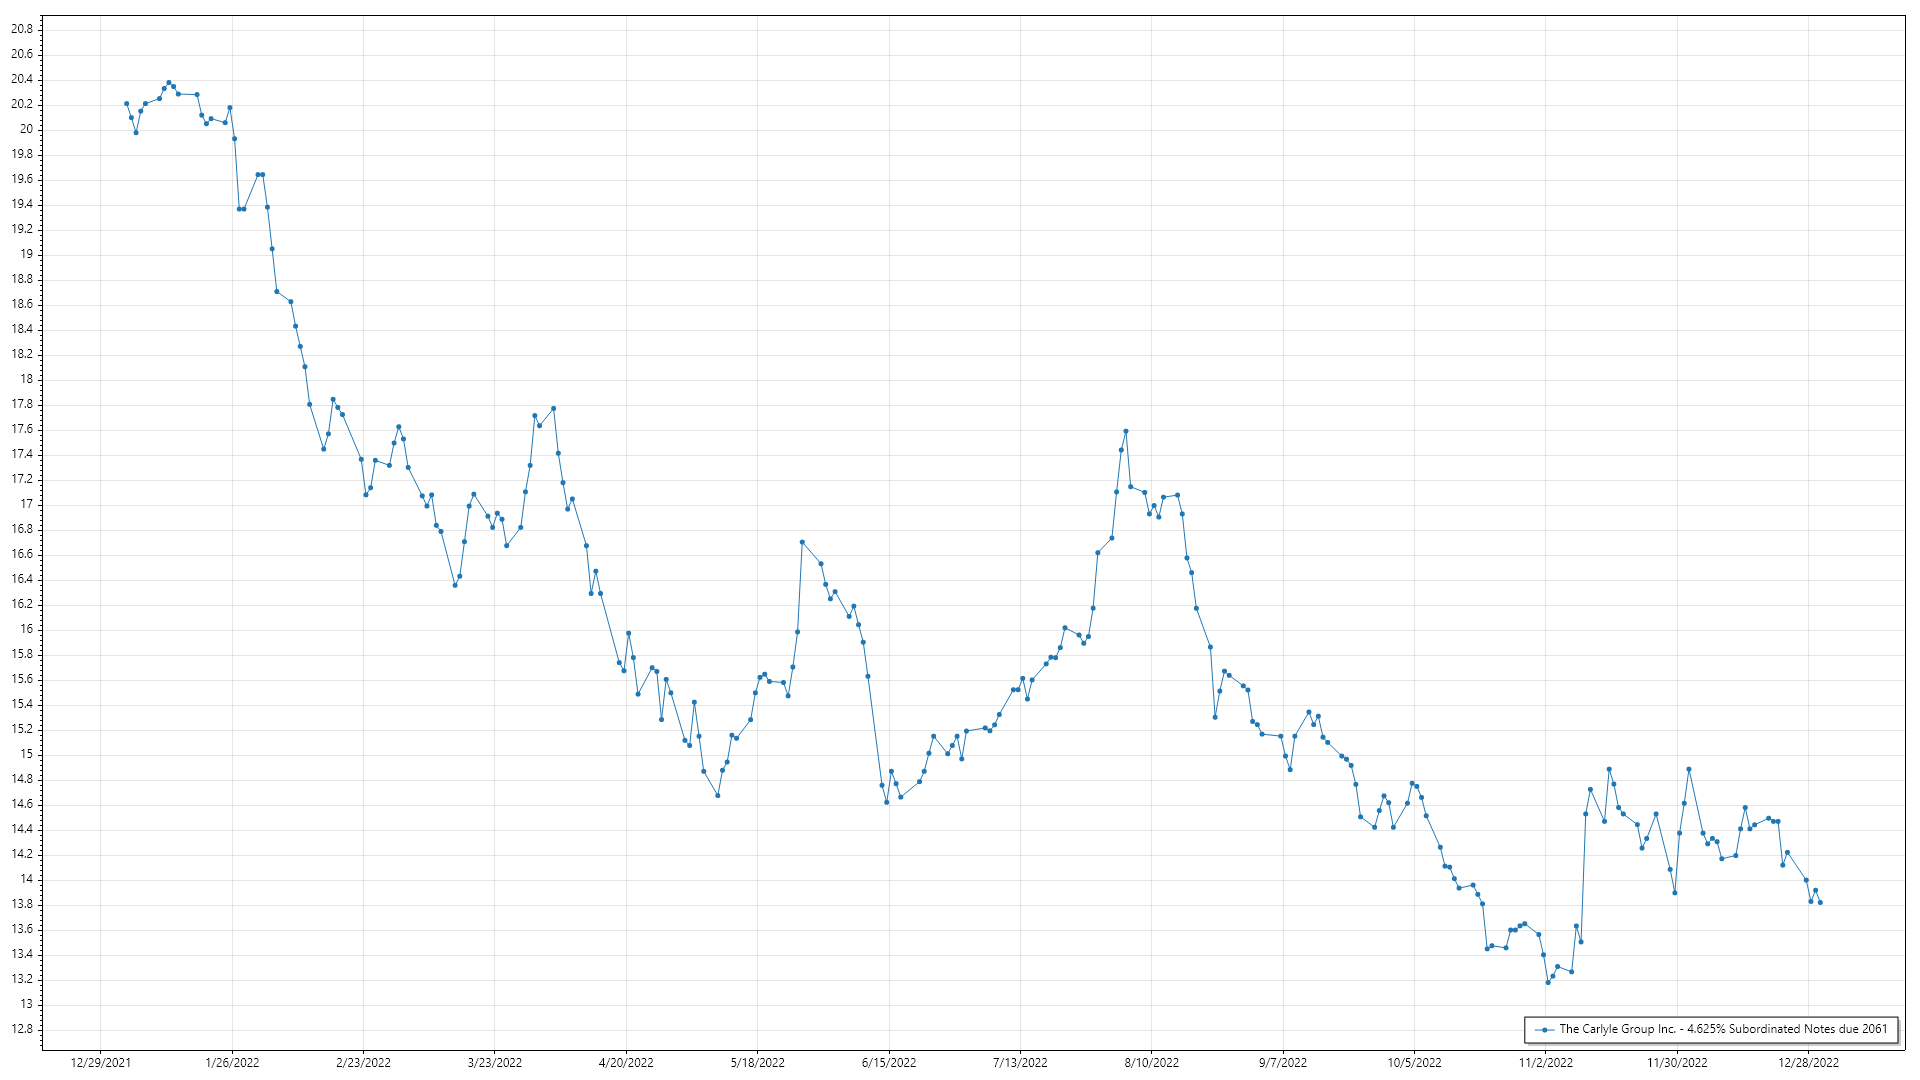Click the 1/26/2022 date axis label
1920x1080 pixels.
[232, 1063]
